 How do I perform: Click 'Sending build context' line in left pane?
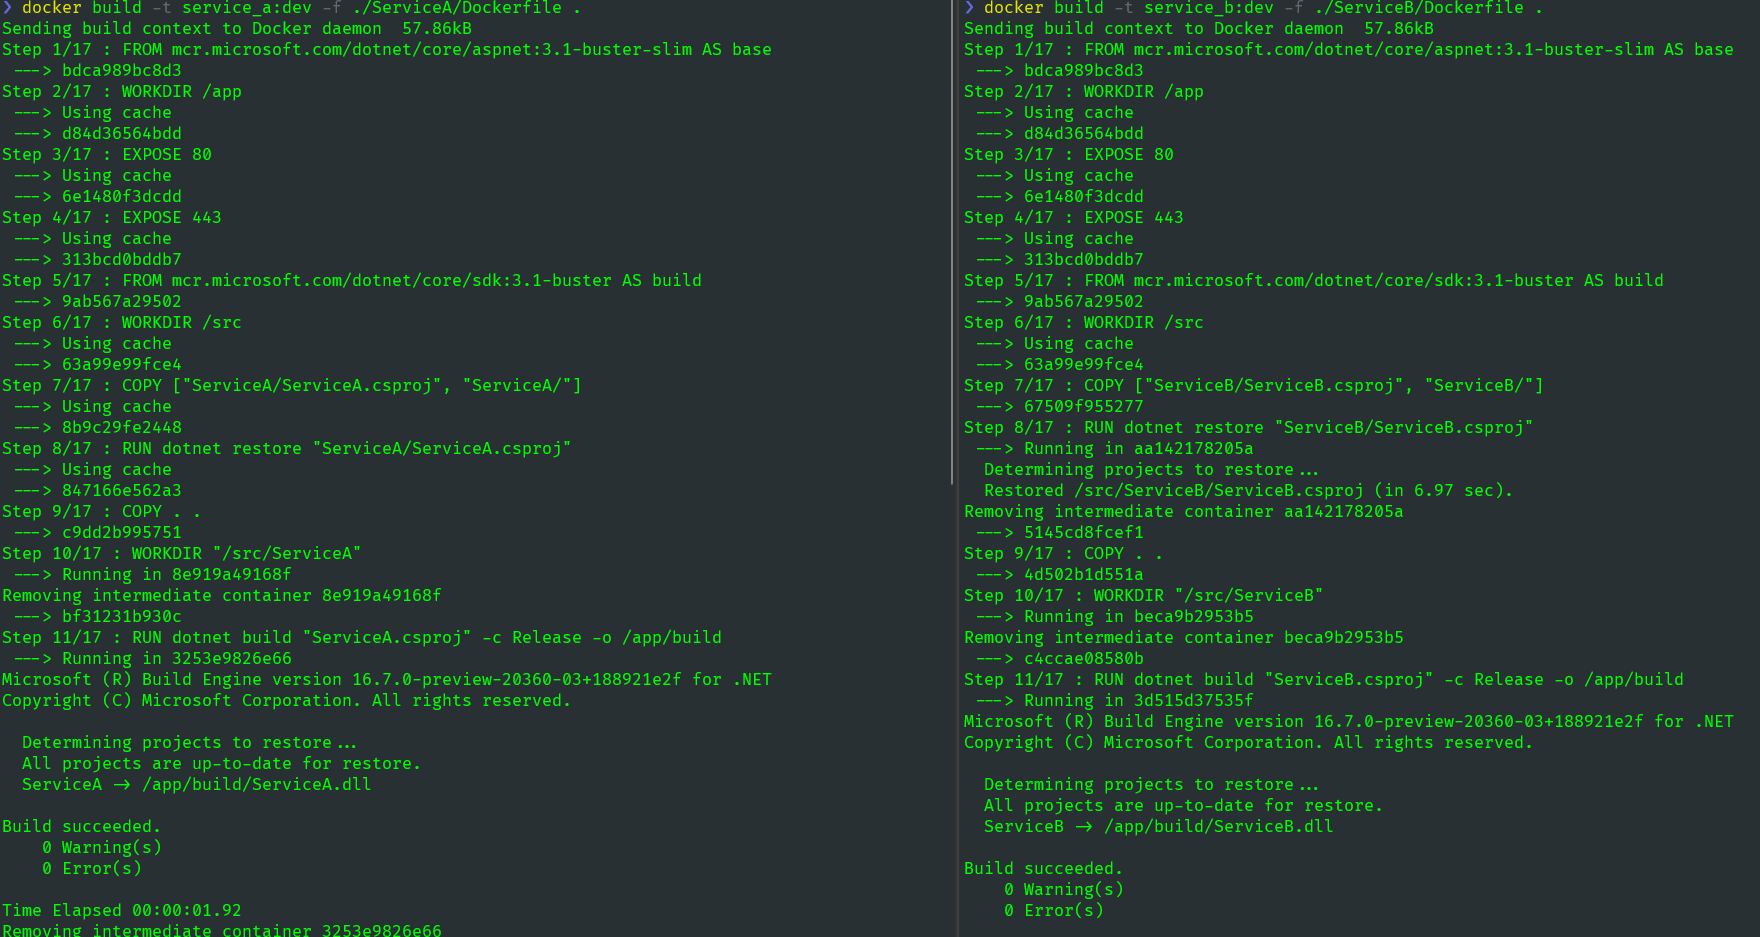click(237, 29)
